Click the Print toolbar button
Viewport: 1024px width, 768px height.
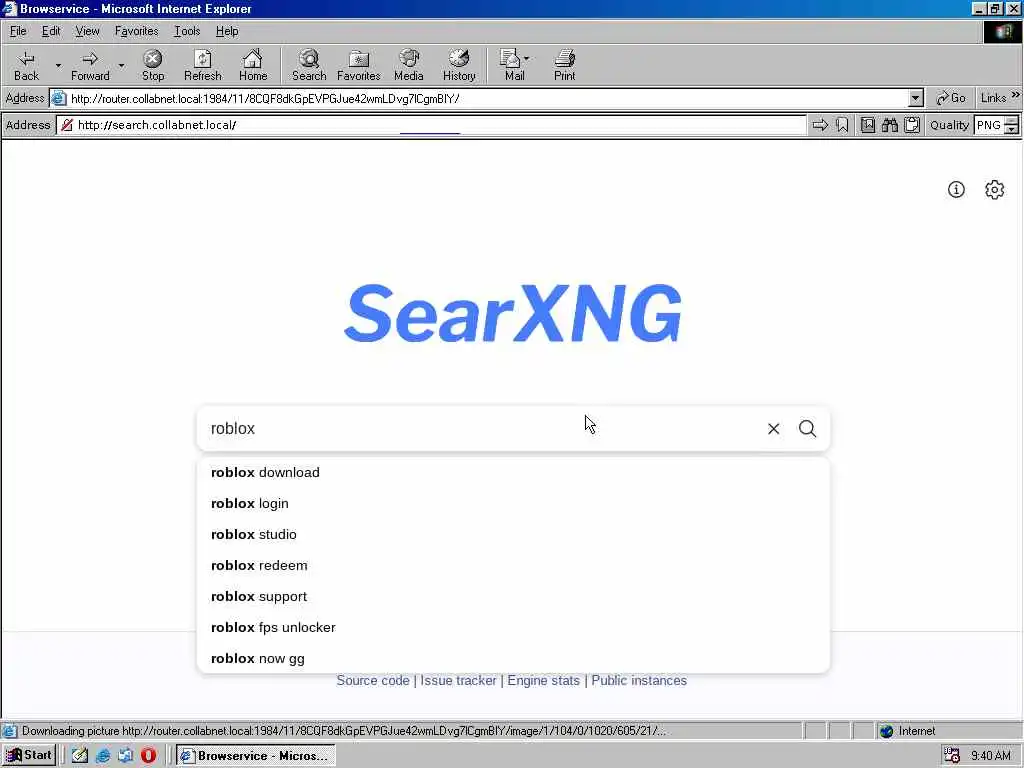565,65
